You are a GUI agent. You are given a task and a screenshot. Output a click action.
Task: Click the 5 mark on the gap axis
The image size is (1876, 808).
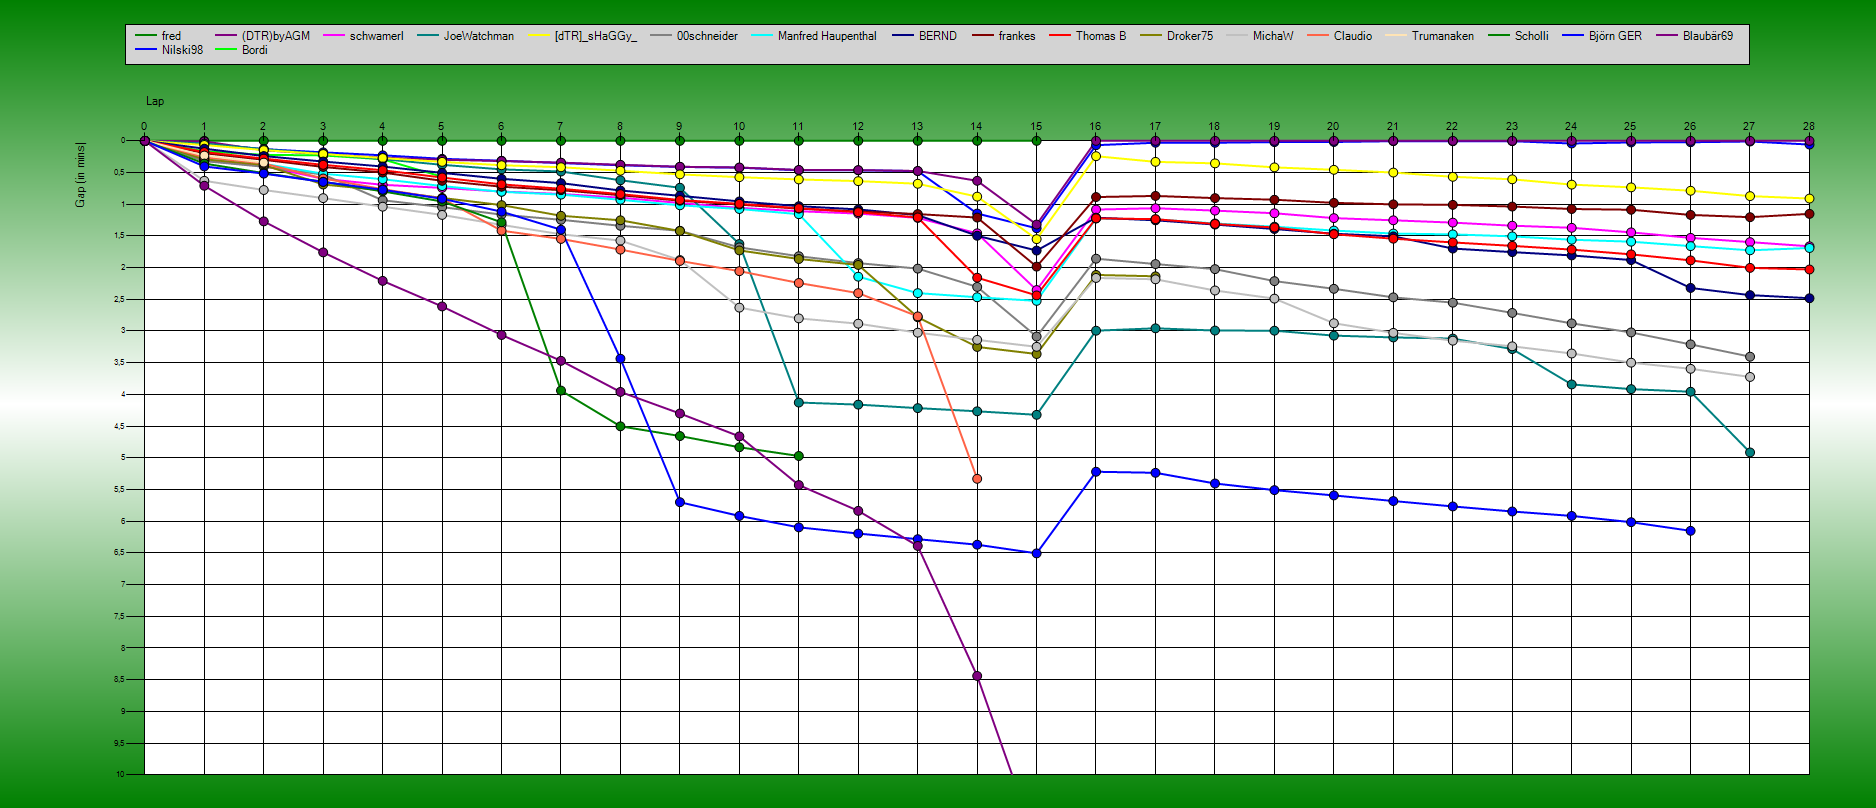[x=123, y=458]
